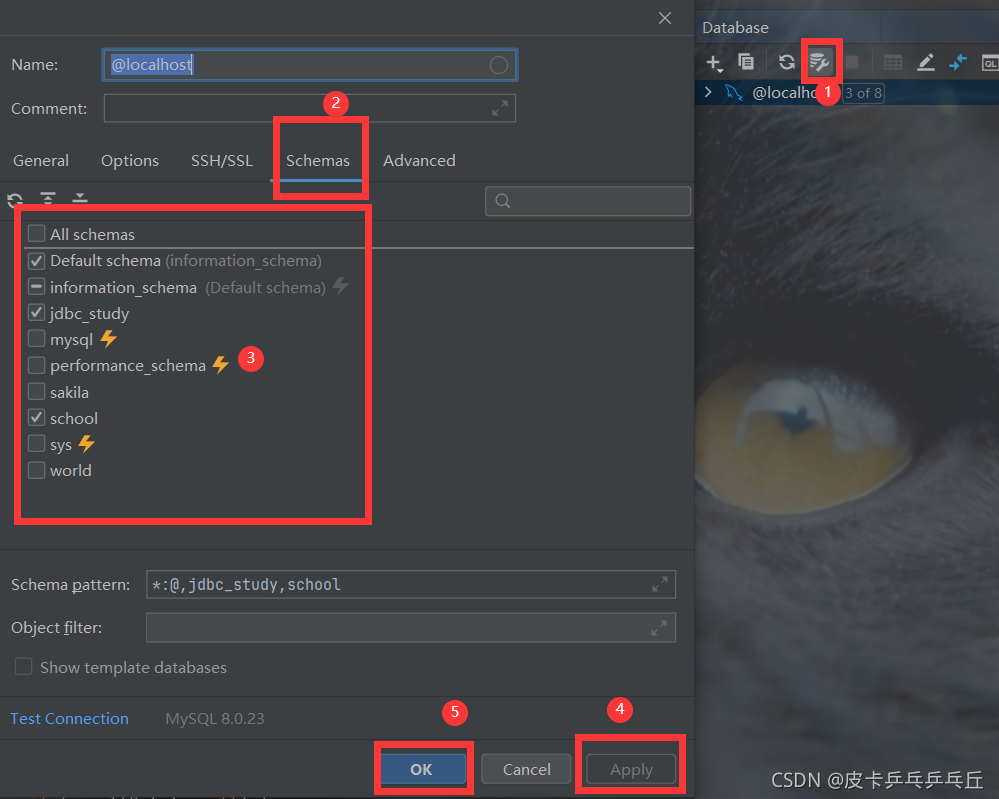This screenshot has width=999, height=799.
Task: Uncheck the Default schema checkbox
Action: pyautogui.click(x=36, y=261)
